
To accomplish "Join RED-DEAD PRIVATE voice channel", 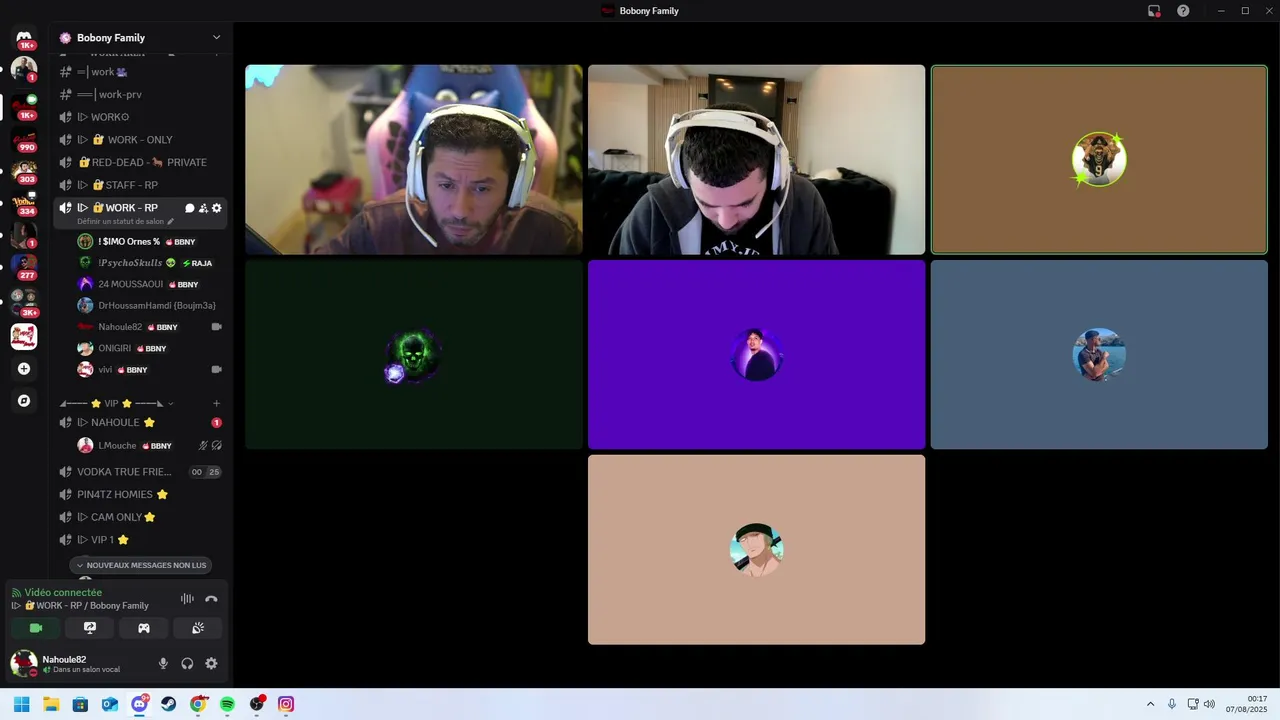I will coord(141,162).
